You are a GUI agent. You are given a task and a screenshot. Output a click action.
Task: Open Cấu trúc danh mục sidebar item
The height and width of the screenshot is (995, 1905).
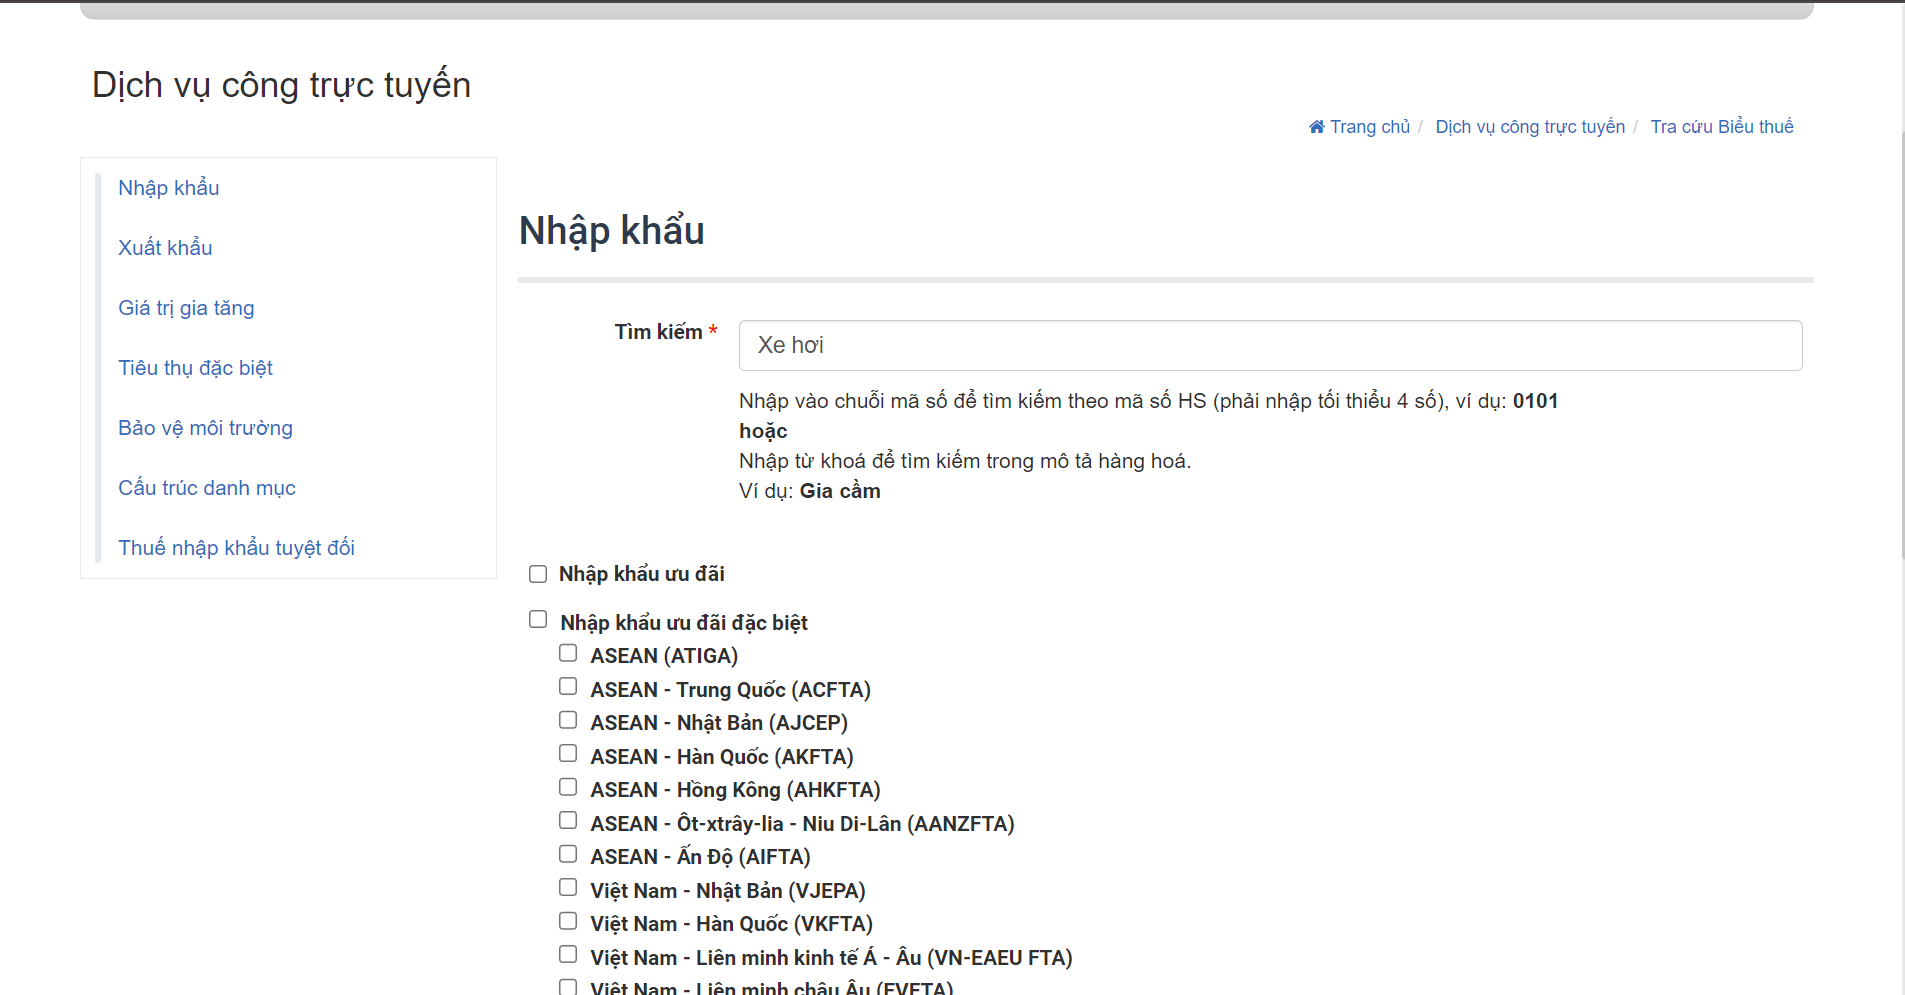pyautogui.click(x=207, y=488)
